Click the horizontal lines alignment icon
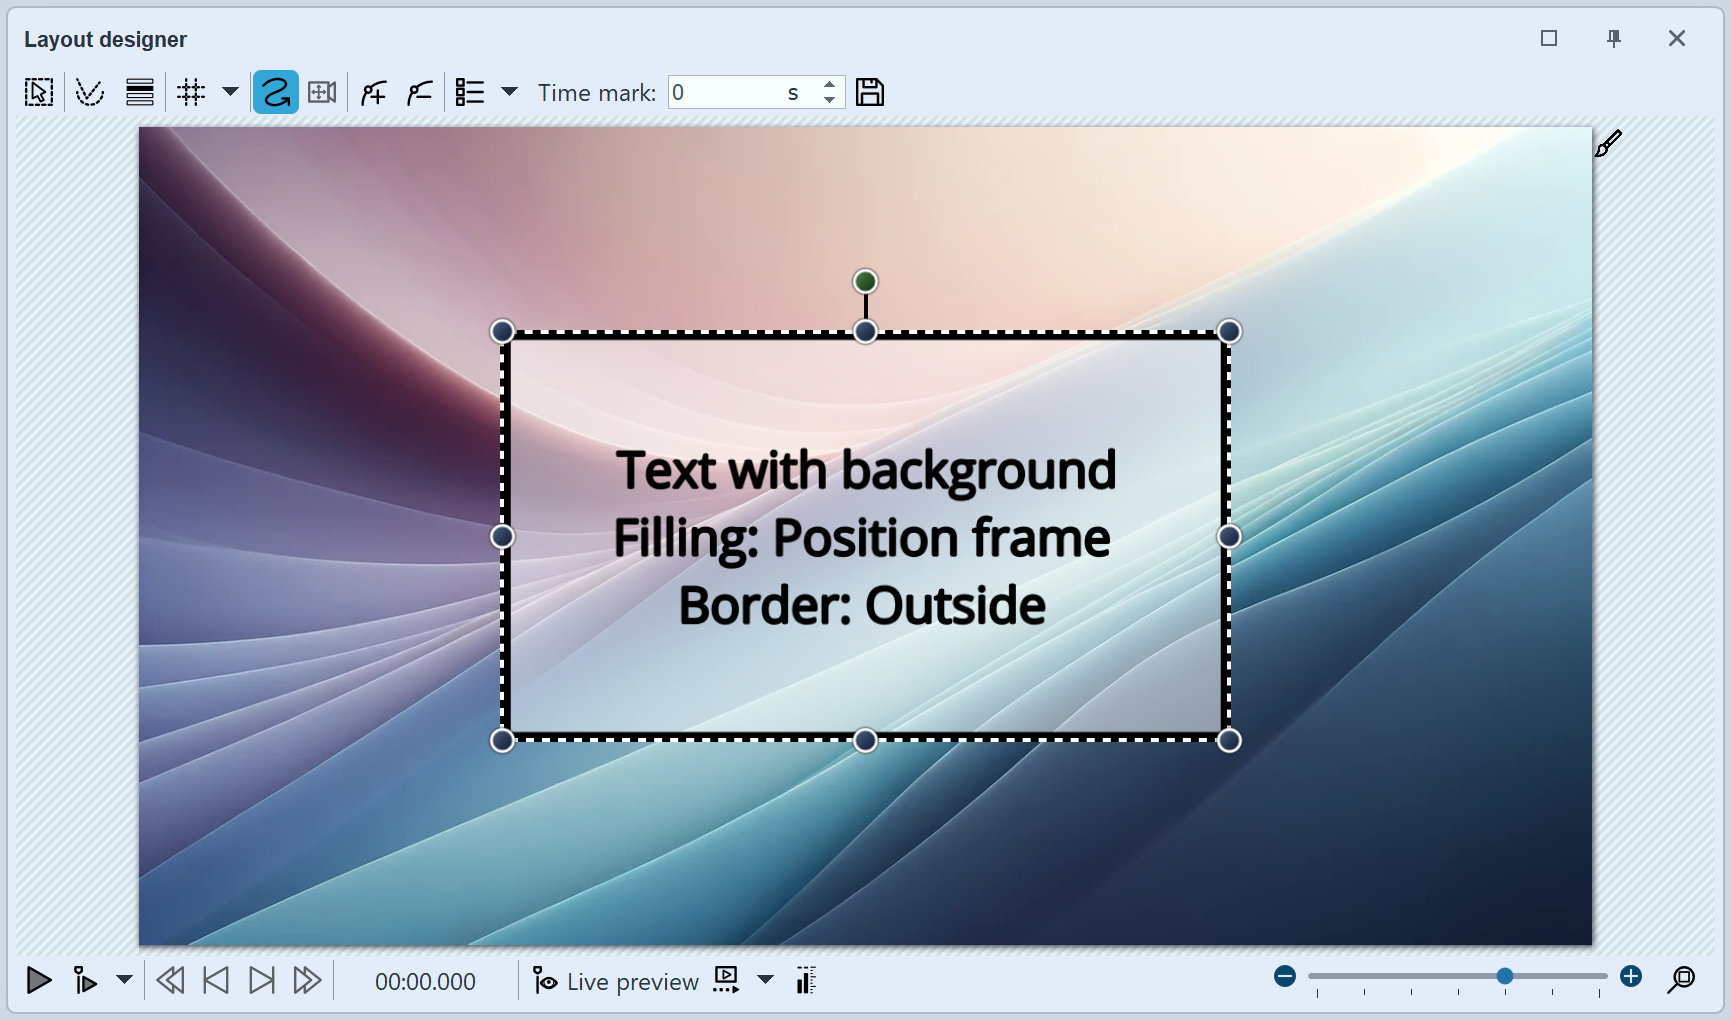1731x1020 pixels. [139, 91]
